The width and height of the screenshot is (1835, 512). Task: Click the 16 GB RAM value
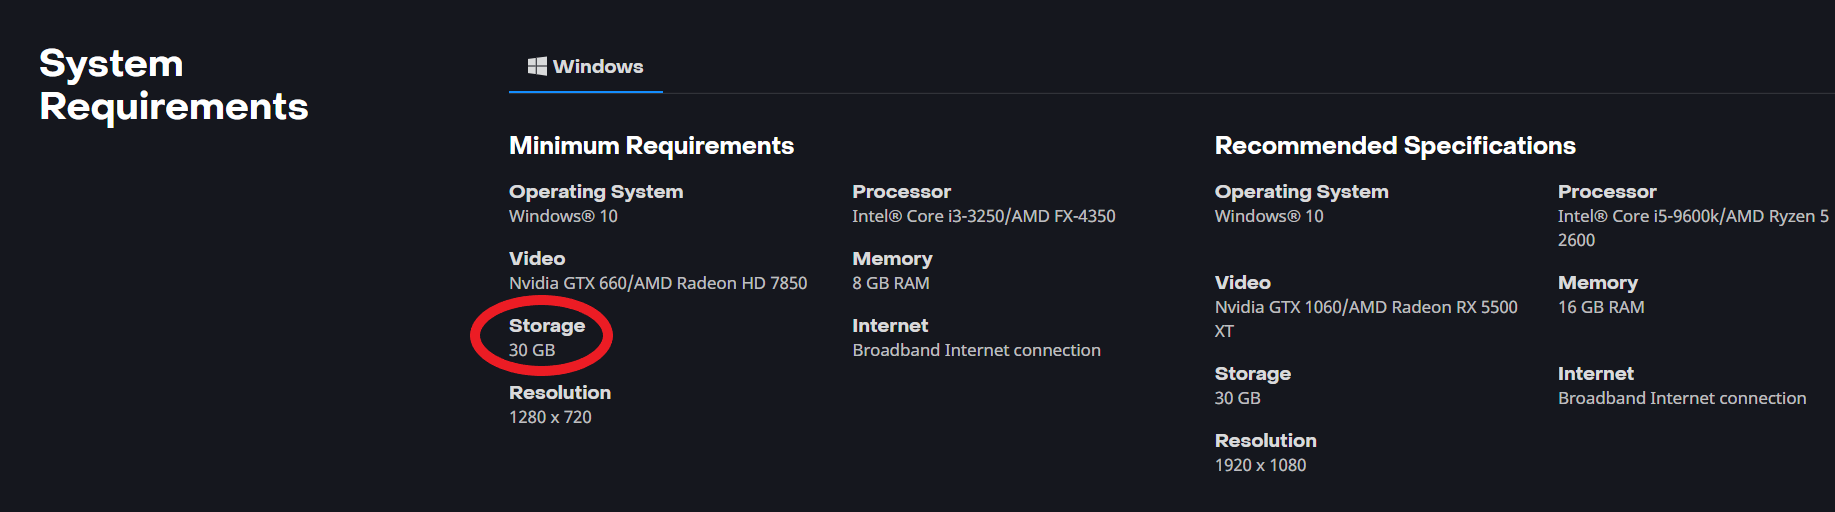pyautogui.click(x=1600, y=307)
